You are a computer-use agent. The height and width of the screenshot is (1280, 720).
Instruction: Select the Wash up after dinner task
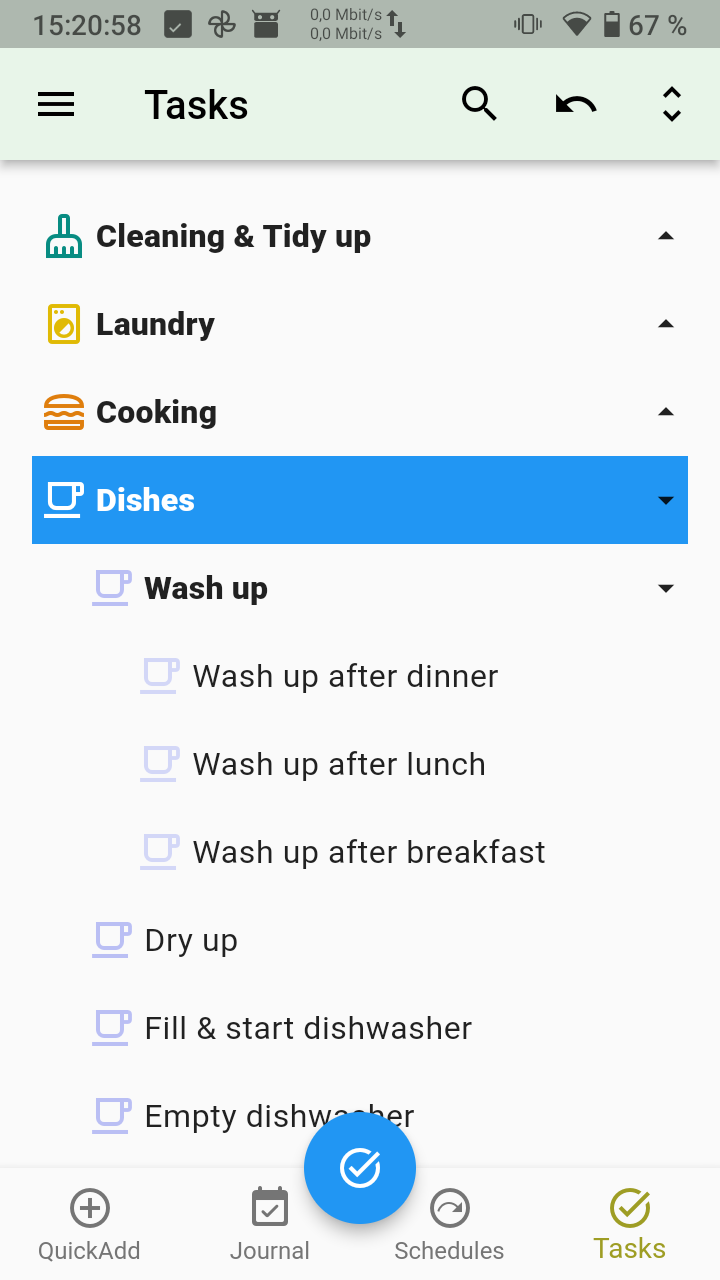[345, 677]
